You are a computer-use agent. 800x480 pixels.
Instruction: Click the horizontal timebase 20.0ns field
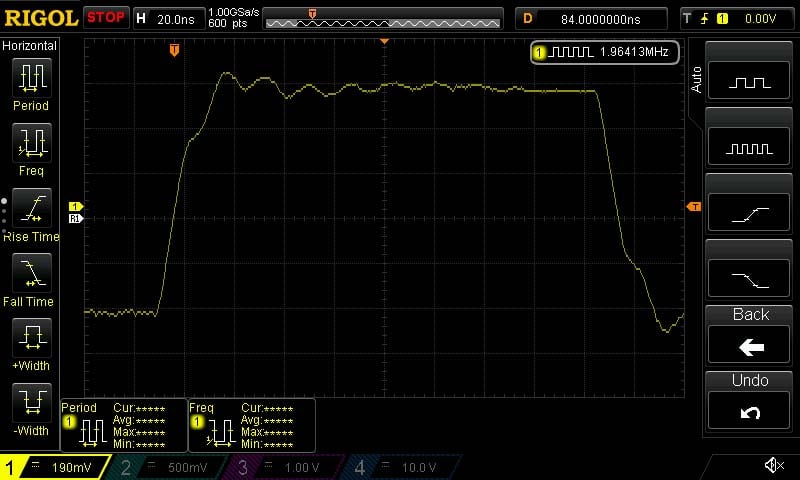pos(176,19)
